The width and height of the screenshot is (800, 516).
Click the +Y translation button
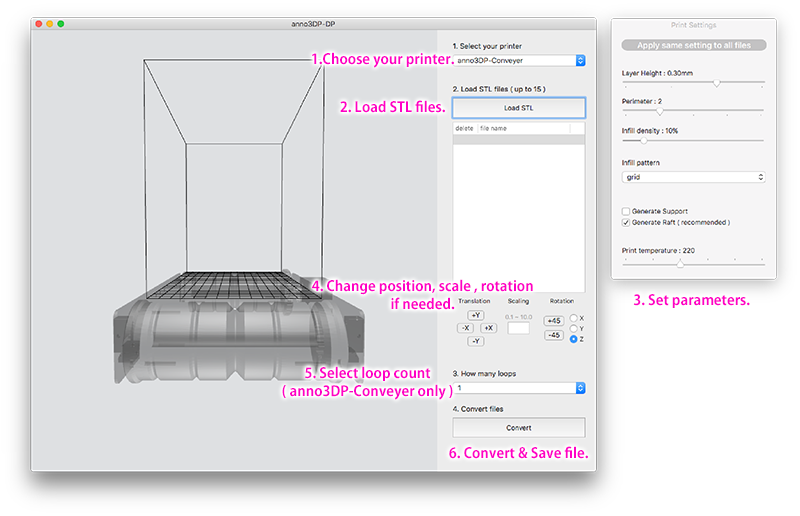pos(476,315)
